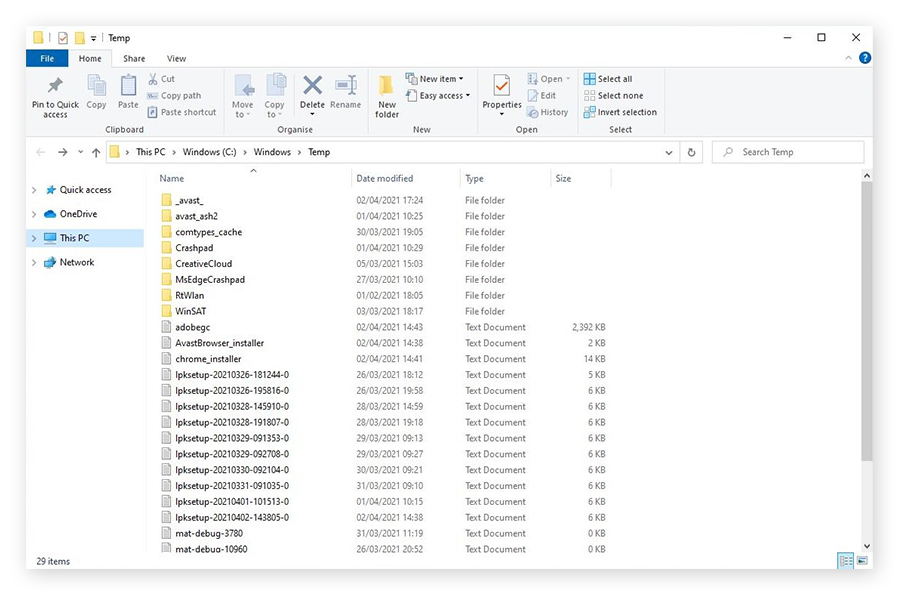Open the Help question mark icon

(865, 58)
